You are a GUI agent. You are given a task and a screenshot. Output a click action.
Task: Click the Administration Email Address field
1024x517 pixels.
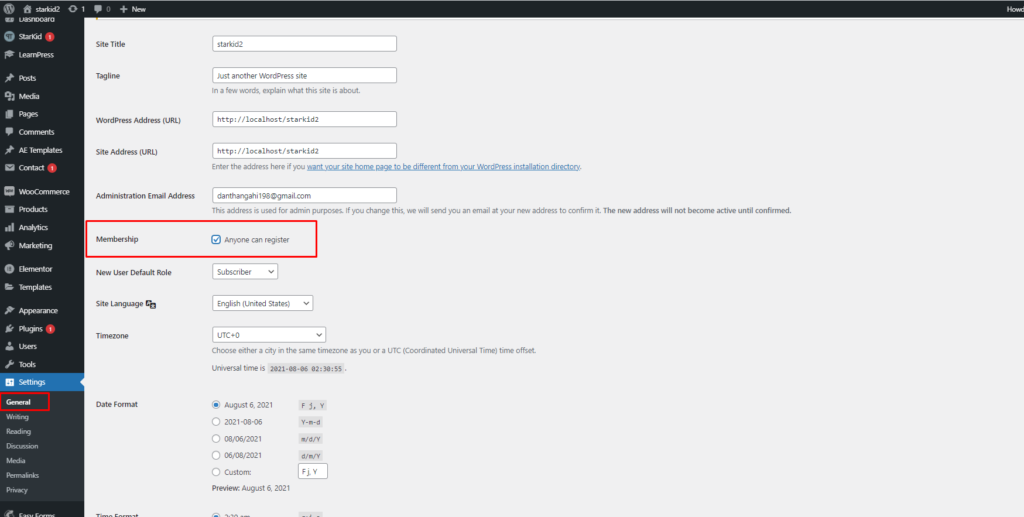pyautogui.click(x=304, y=195)
